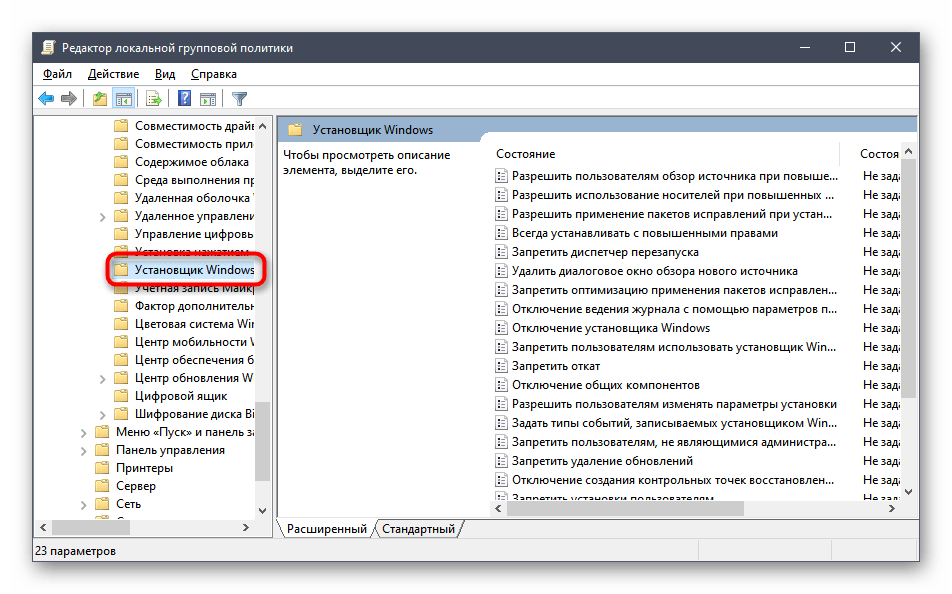Toggle the Show/Hide Action Pane icon
The width and height of the screenshot is (952, 594).
(208, 99)
